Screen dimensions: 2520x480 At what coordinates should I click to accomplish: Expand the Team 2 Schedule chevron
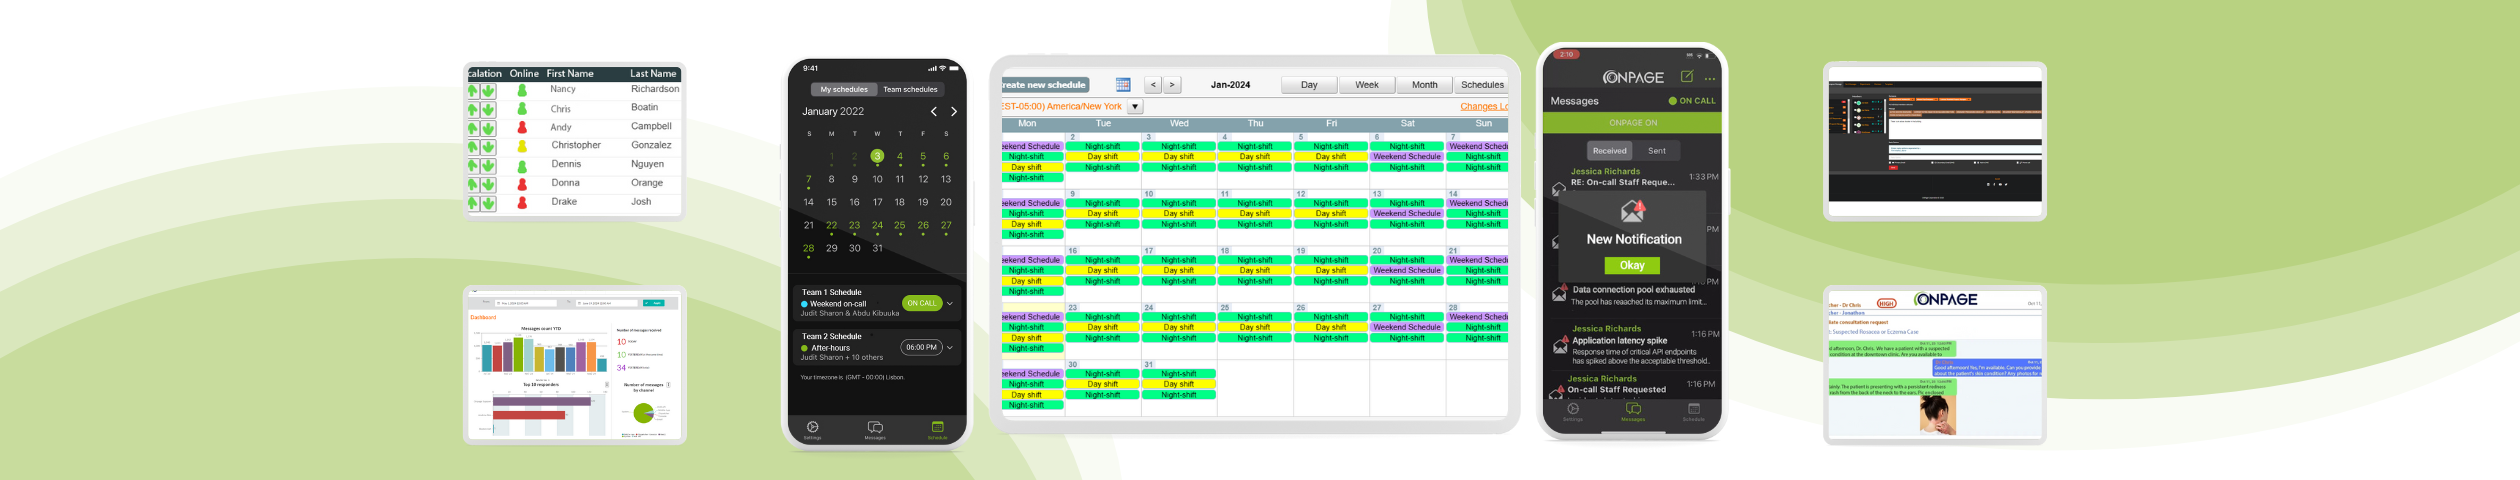pyautogui.click(x=950, y=348)
